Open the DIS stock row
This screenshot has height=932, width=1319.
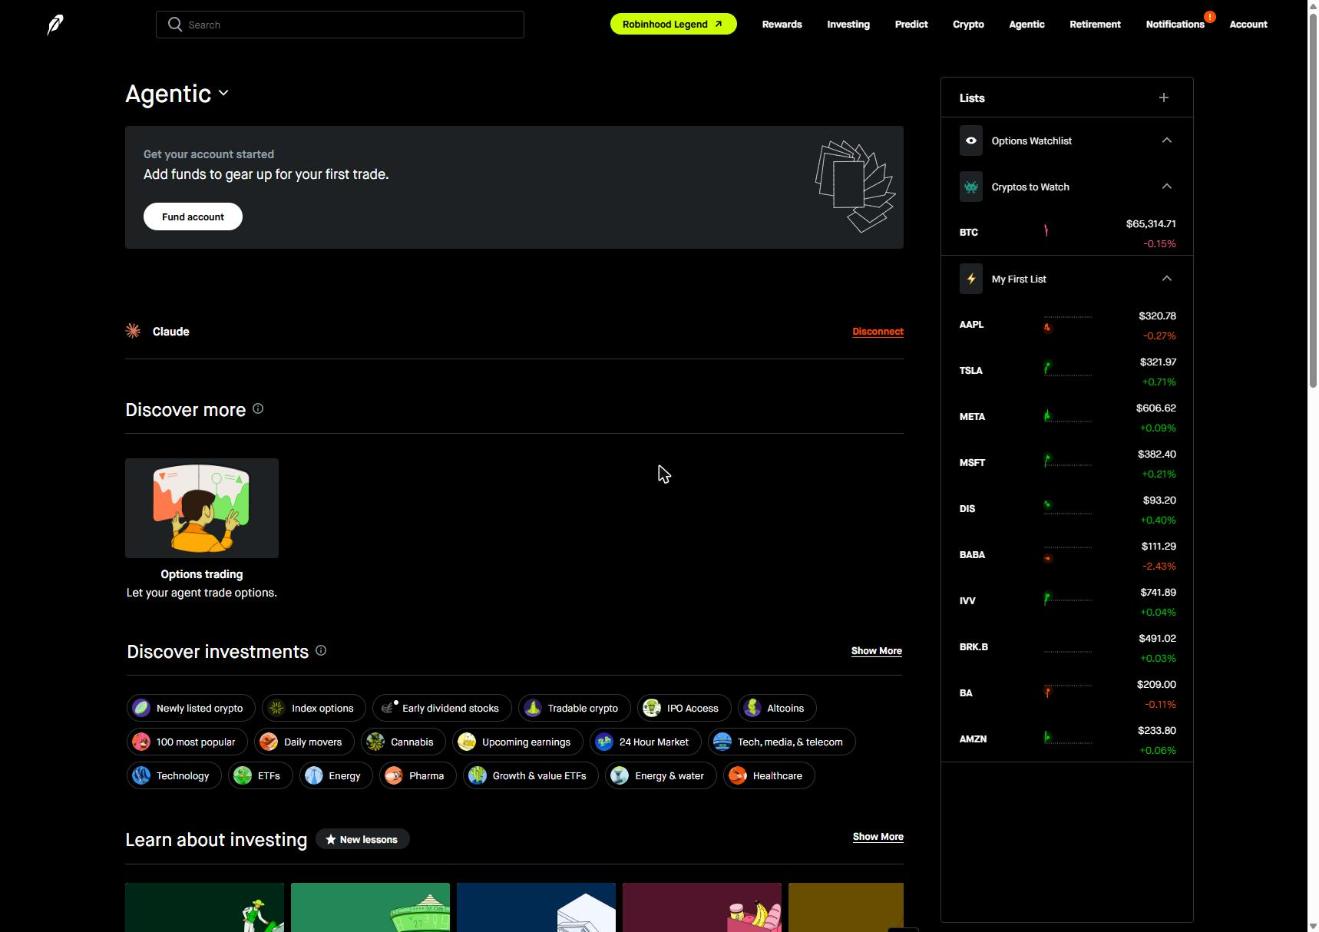pos(1067,509)
